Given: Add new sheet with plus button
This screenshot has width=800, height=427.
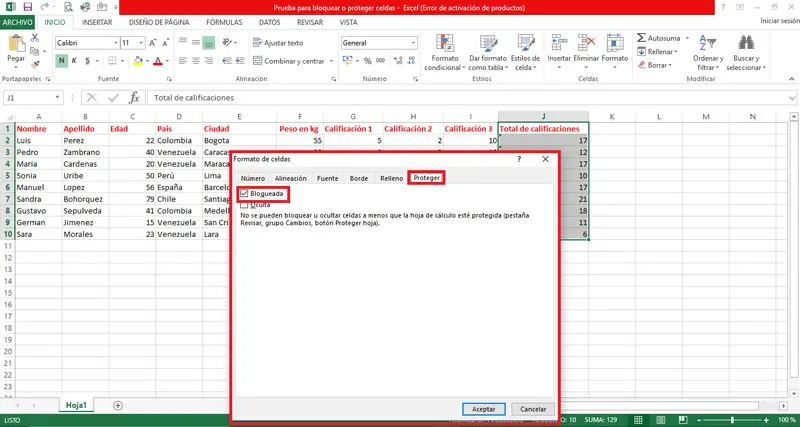Looking at the screenshot, I should coord(118,406).
